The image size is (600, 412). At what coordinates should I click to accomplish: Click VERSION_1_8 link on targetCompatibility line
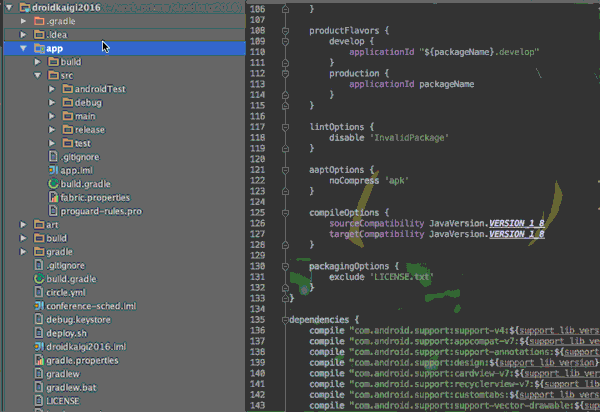tap(517, 234)
